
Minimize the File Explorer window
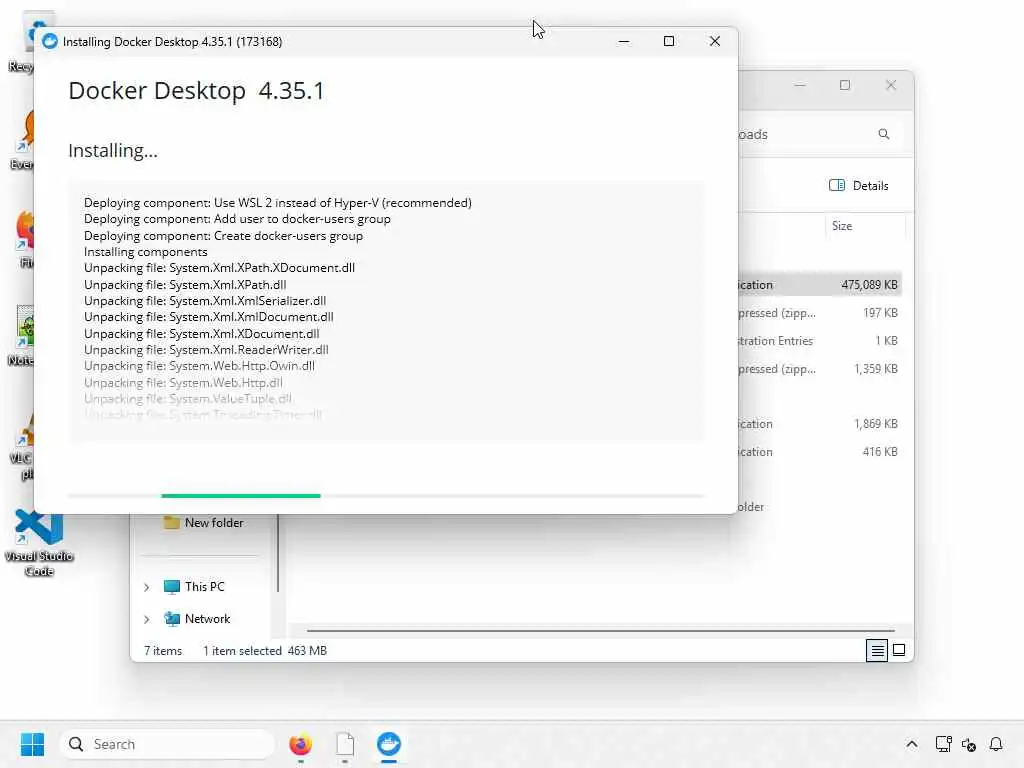[x=800, y=85]
